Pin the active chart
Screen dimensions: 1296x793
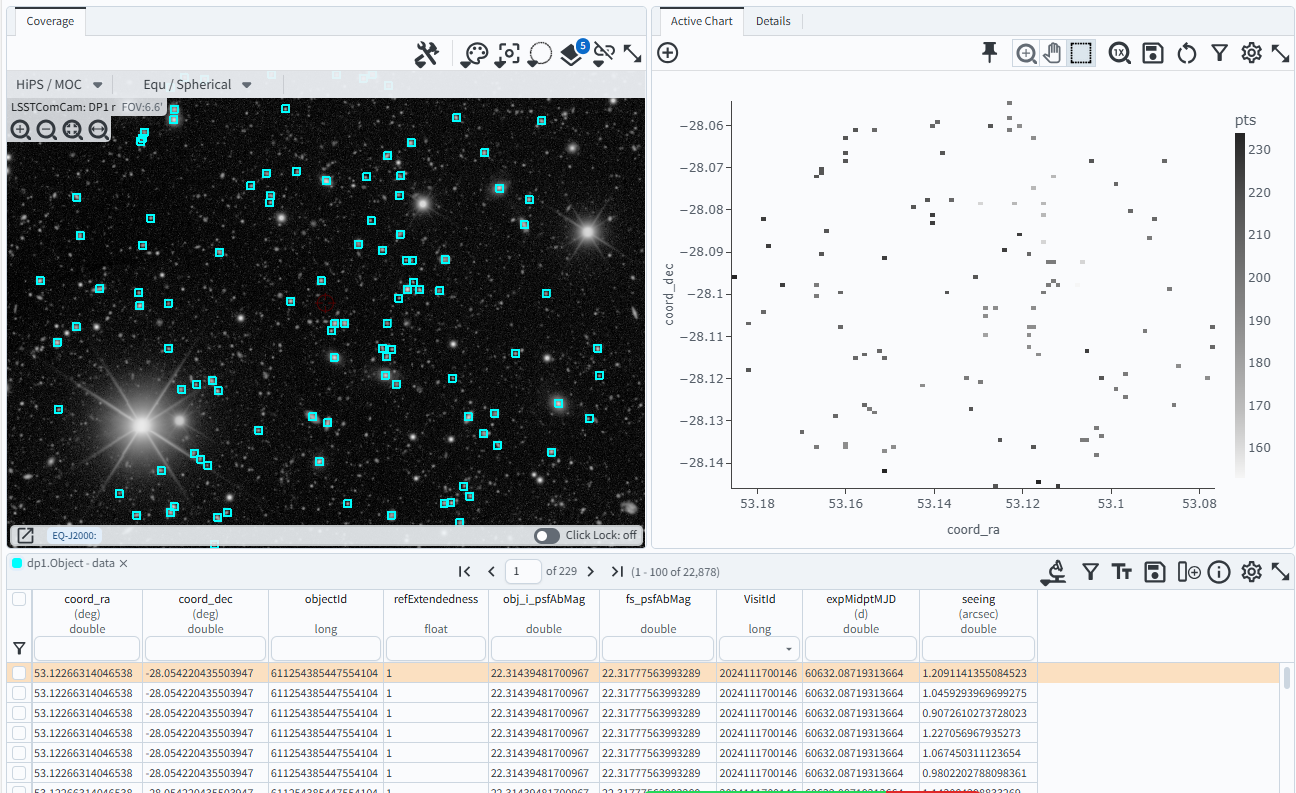pos(989,53)
